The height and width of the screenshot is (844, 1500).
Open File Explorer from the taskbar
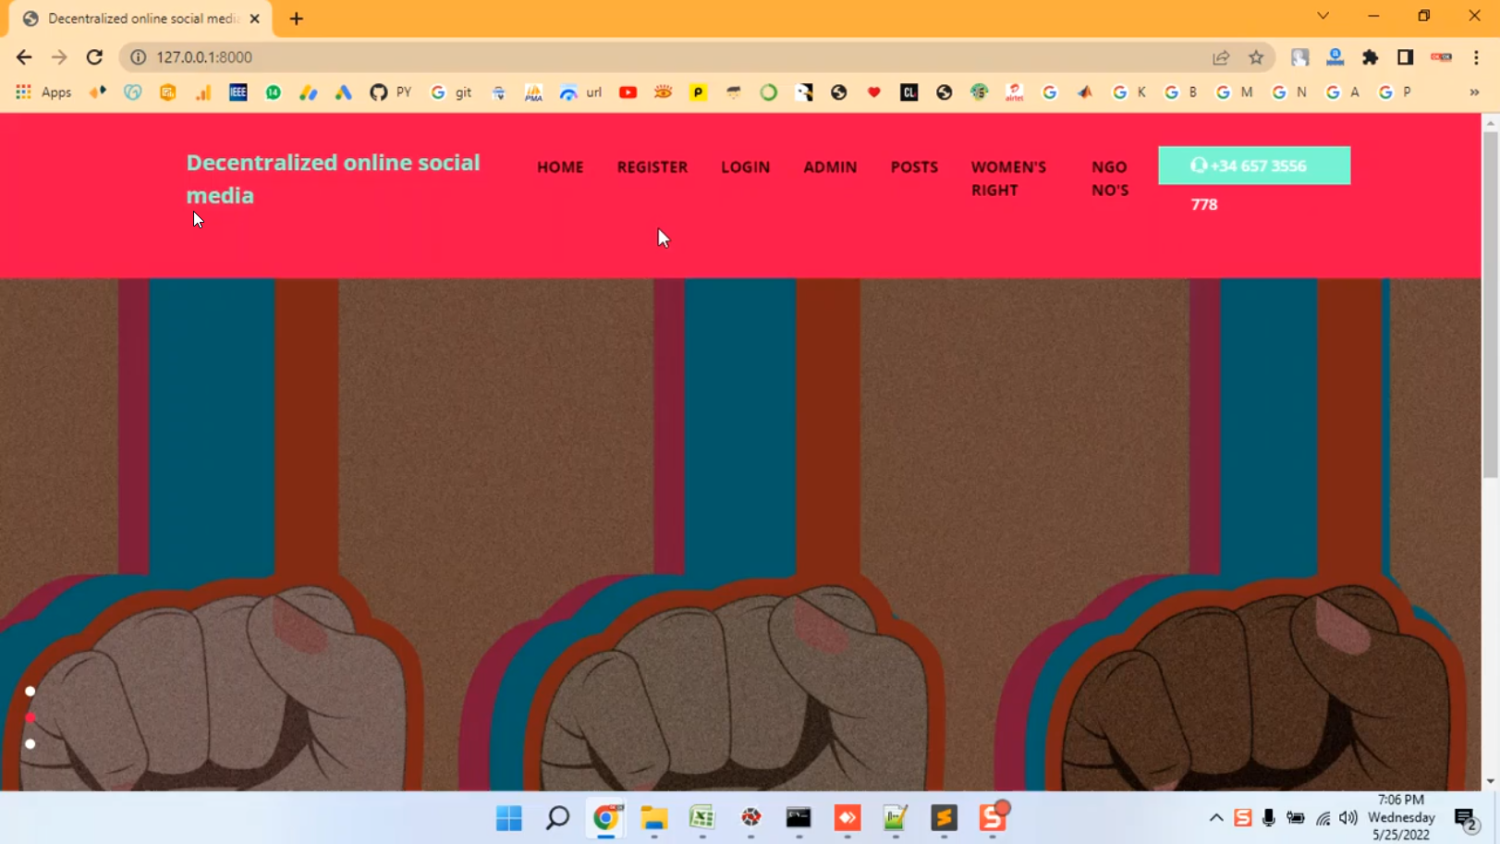point(654,818)
